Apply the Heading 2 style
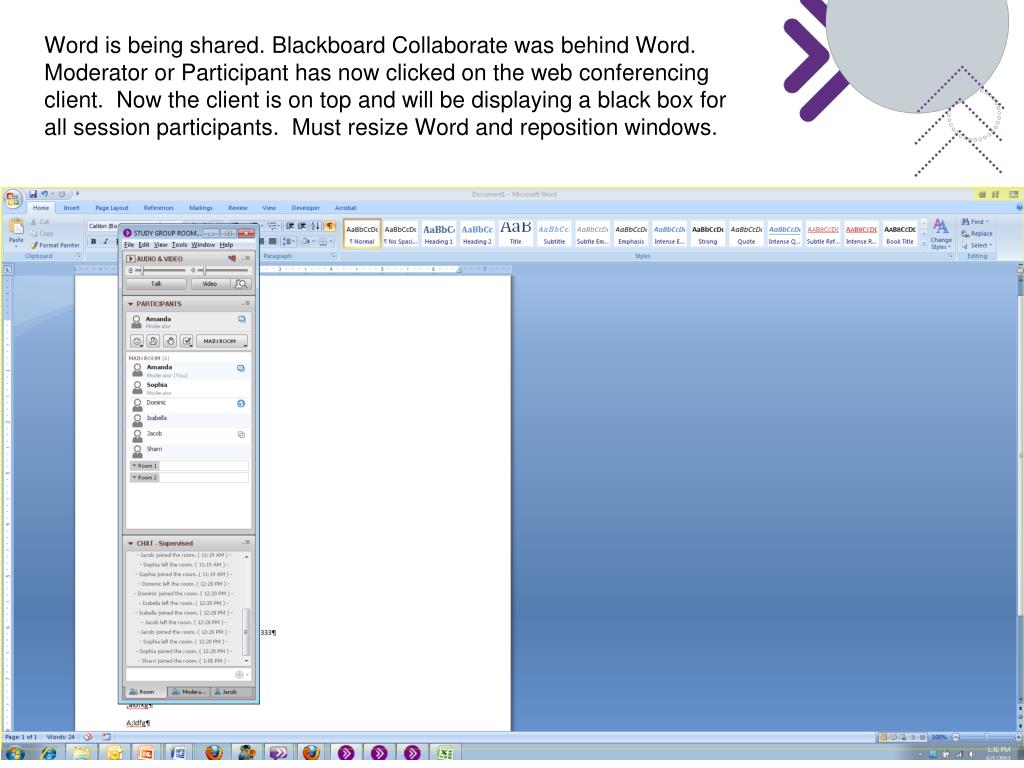The height and width of the screenshot is (768, 1024). click(477, 234)
